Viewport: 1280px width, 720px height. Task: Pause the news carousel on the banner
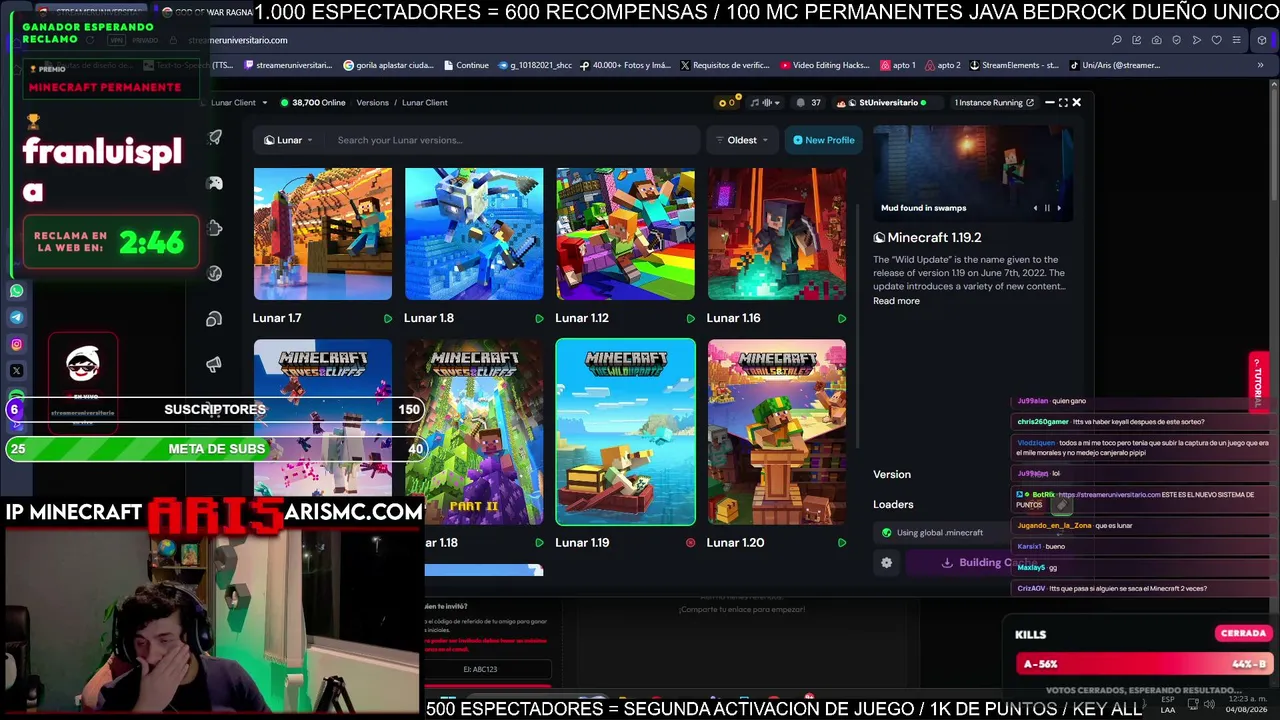pyautogui.click(x=1047, y=208)
